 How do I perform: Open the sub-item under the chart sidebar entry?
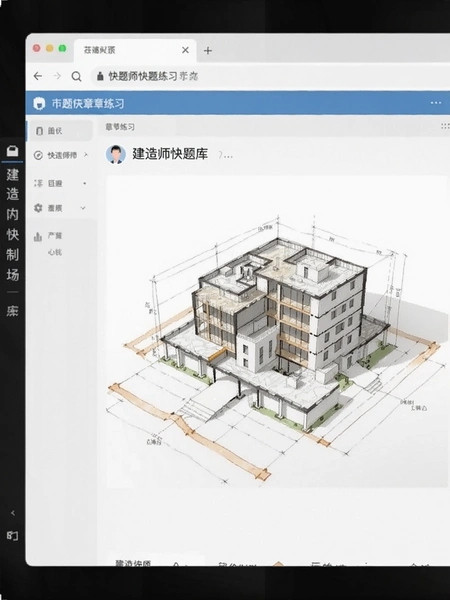pyautogui.click(x=55, y=252)
